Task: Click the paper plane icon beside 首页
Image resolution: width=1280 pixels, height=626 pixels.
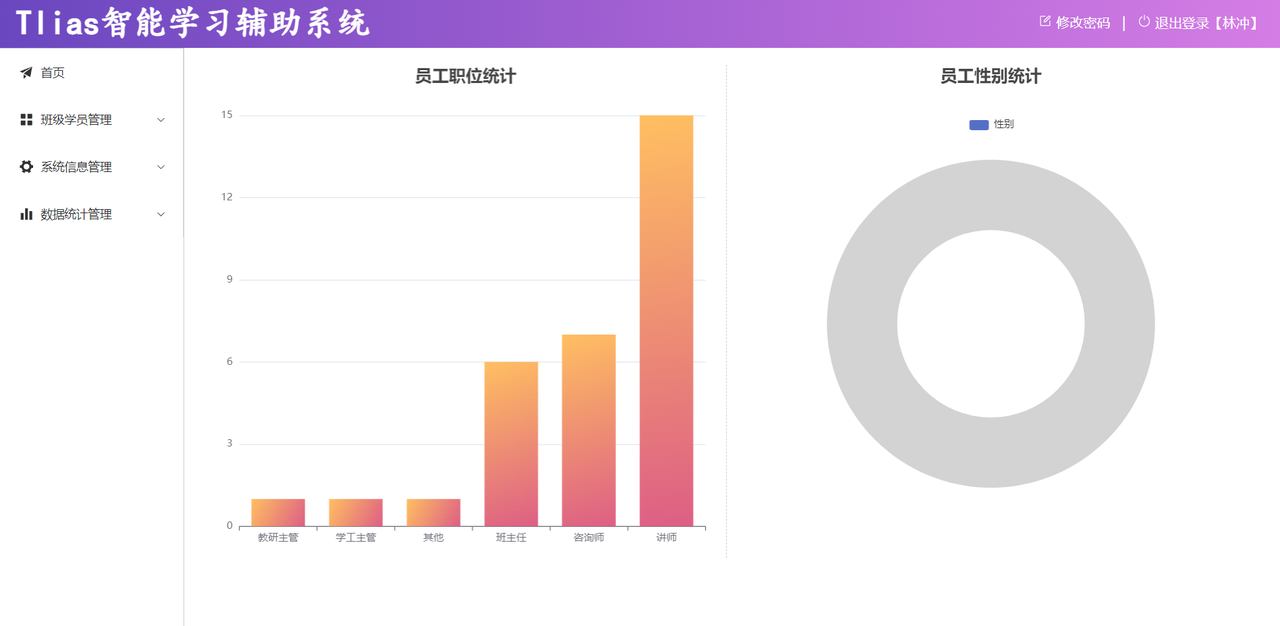Action: [x=26, y=73]
